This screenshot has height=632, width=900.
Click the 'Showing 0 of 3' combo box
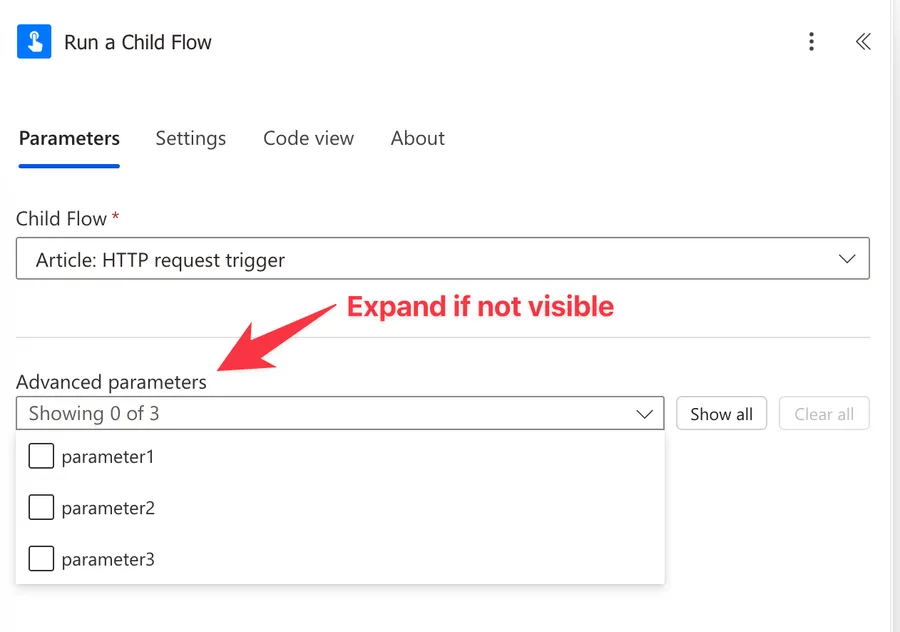click(320, 414)
